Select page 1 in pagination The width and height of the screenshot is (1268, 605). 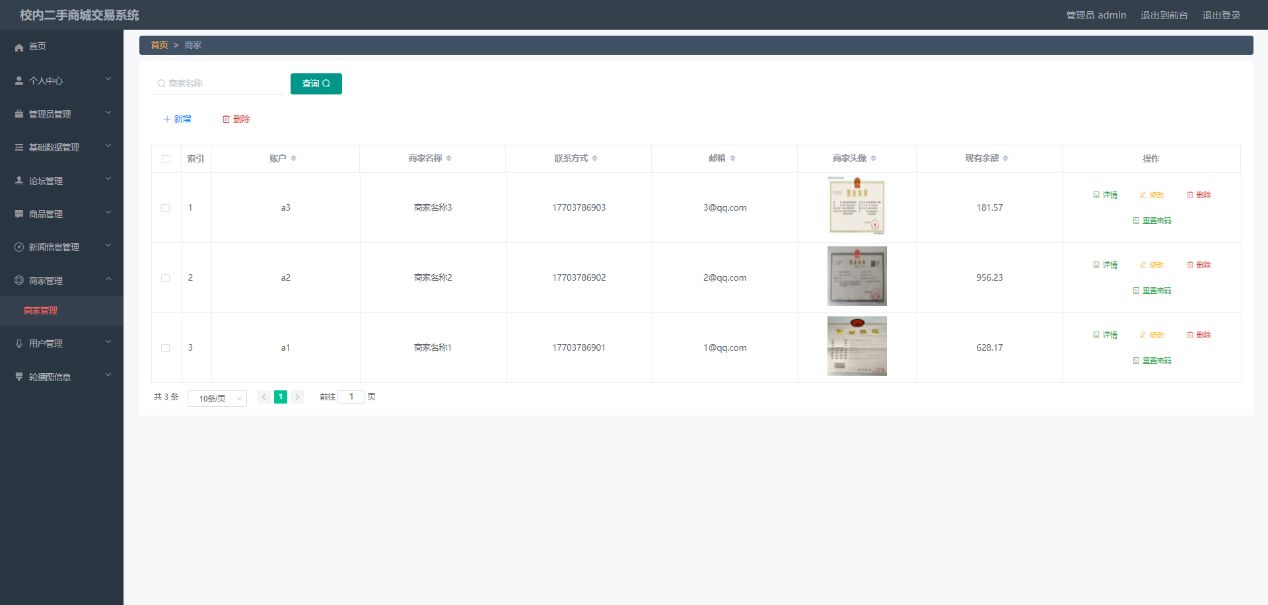point(281,397)
